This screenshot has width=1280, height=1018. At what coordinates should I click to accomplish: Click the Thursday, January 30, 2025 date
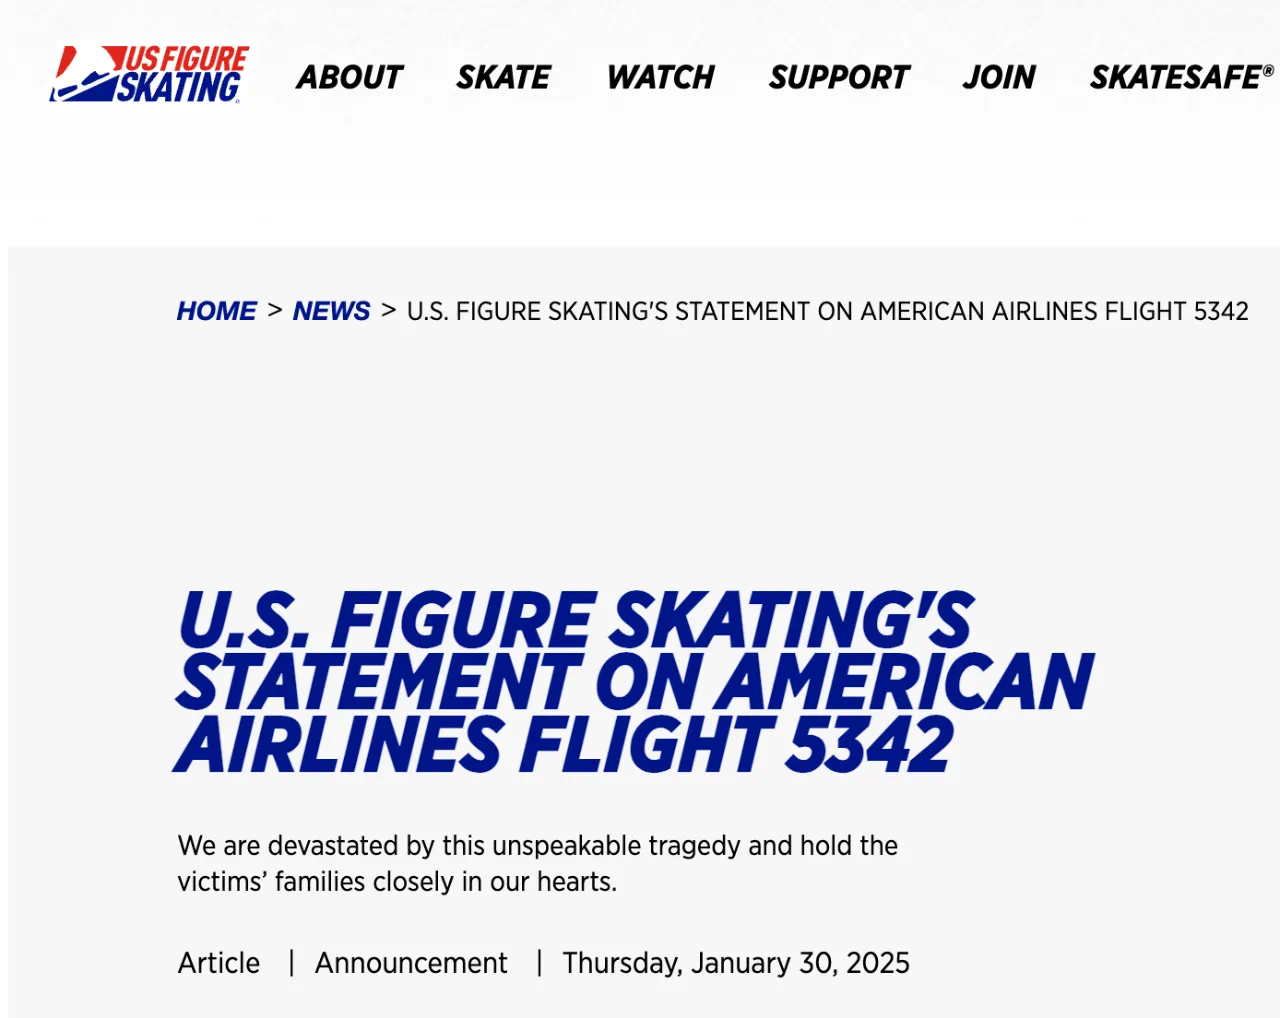pyautogui.click(x=735, y=963)
